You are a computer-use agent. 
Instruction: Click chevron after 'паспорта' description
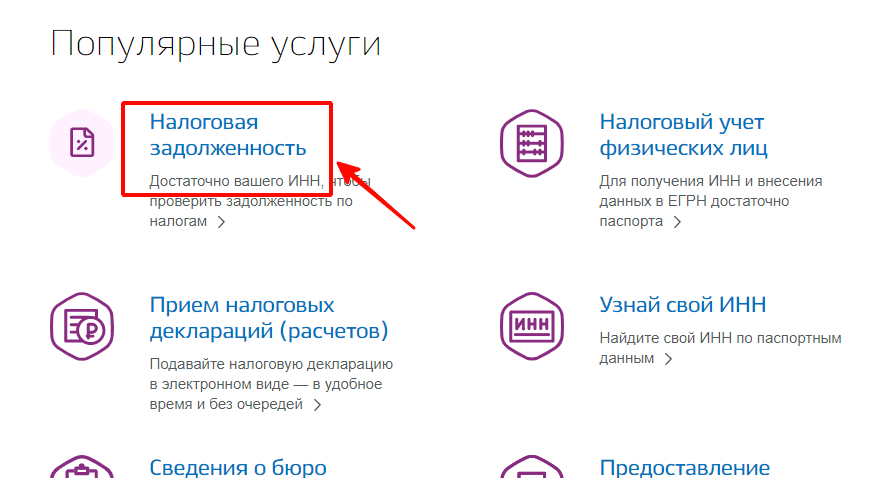tap(677, 222)
